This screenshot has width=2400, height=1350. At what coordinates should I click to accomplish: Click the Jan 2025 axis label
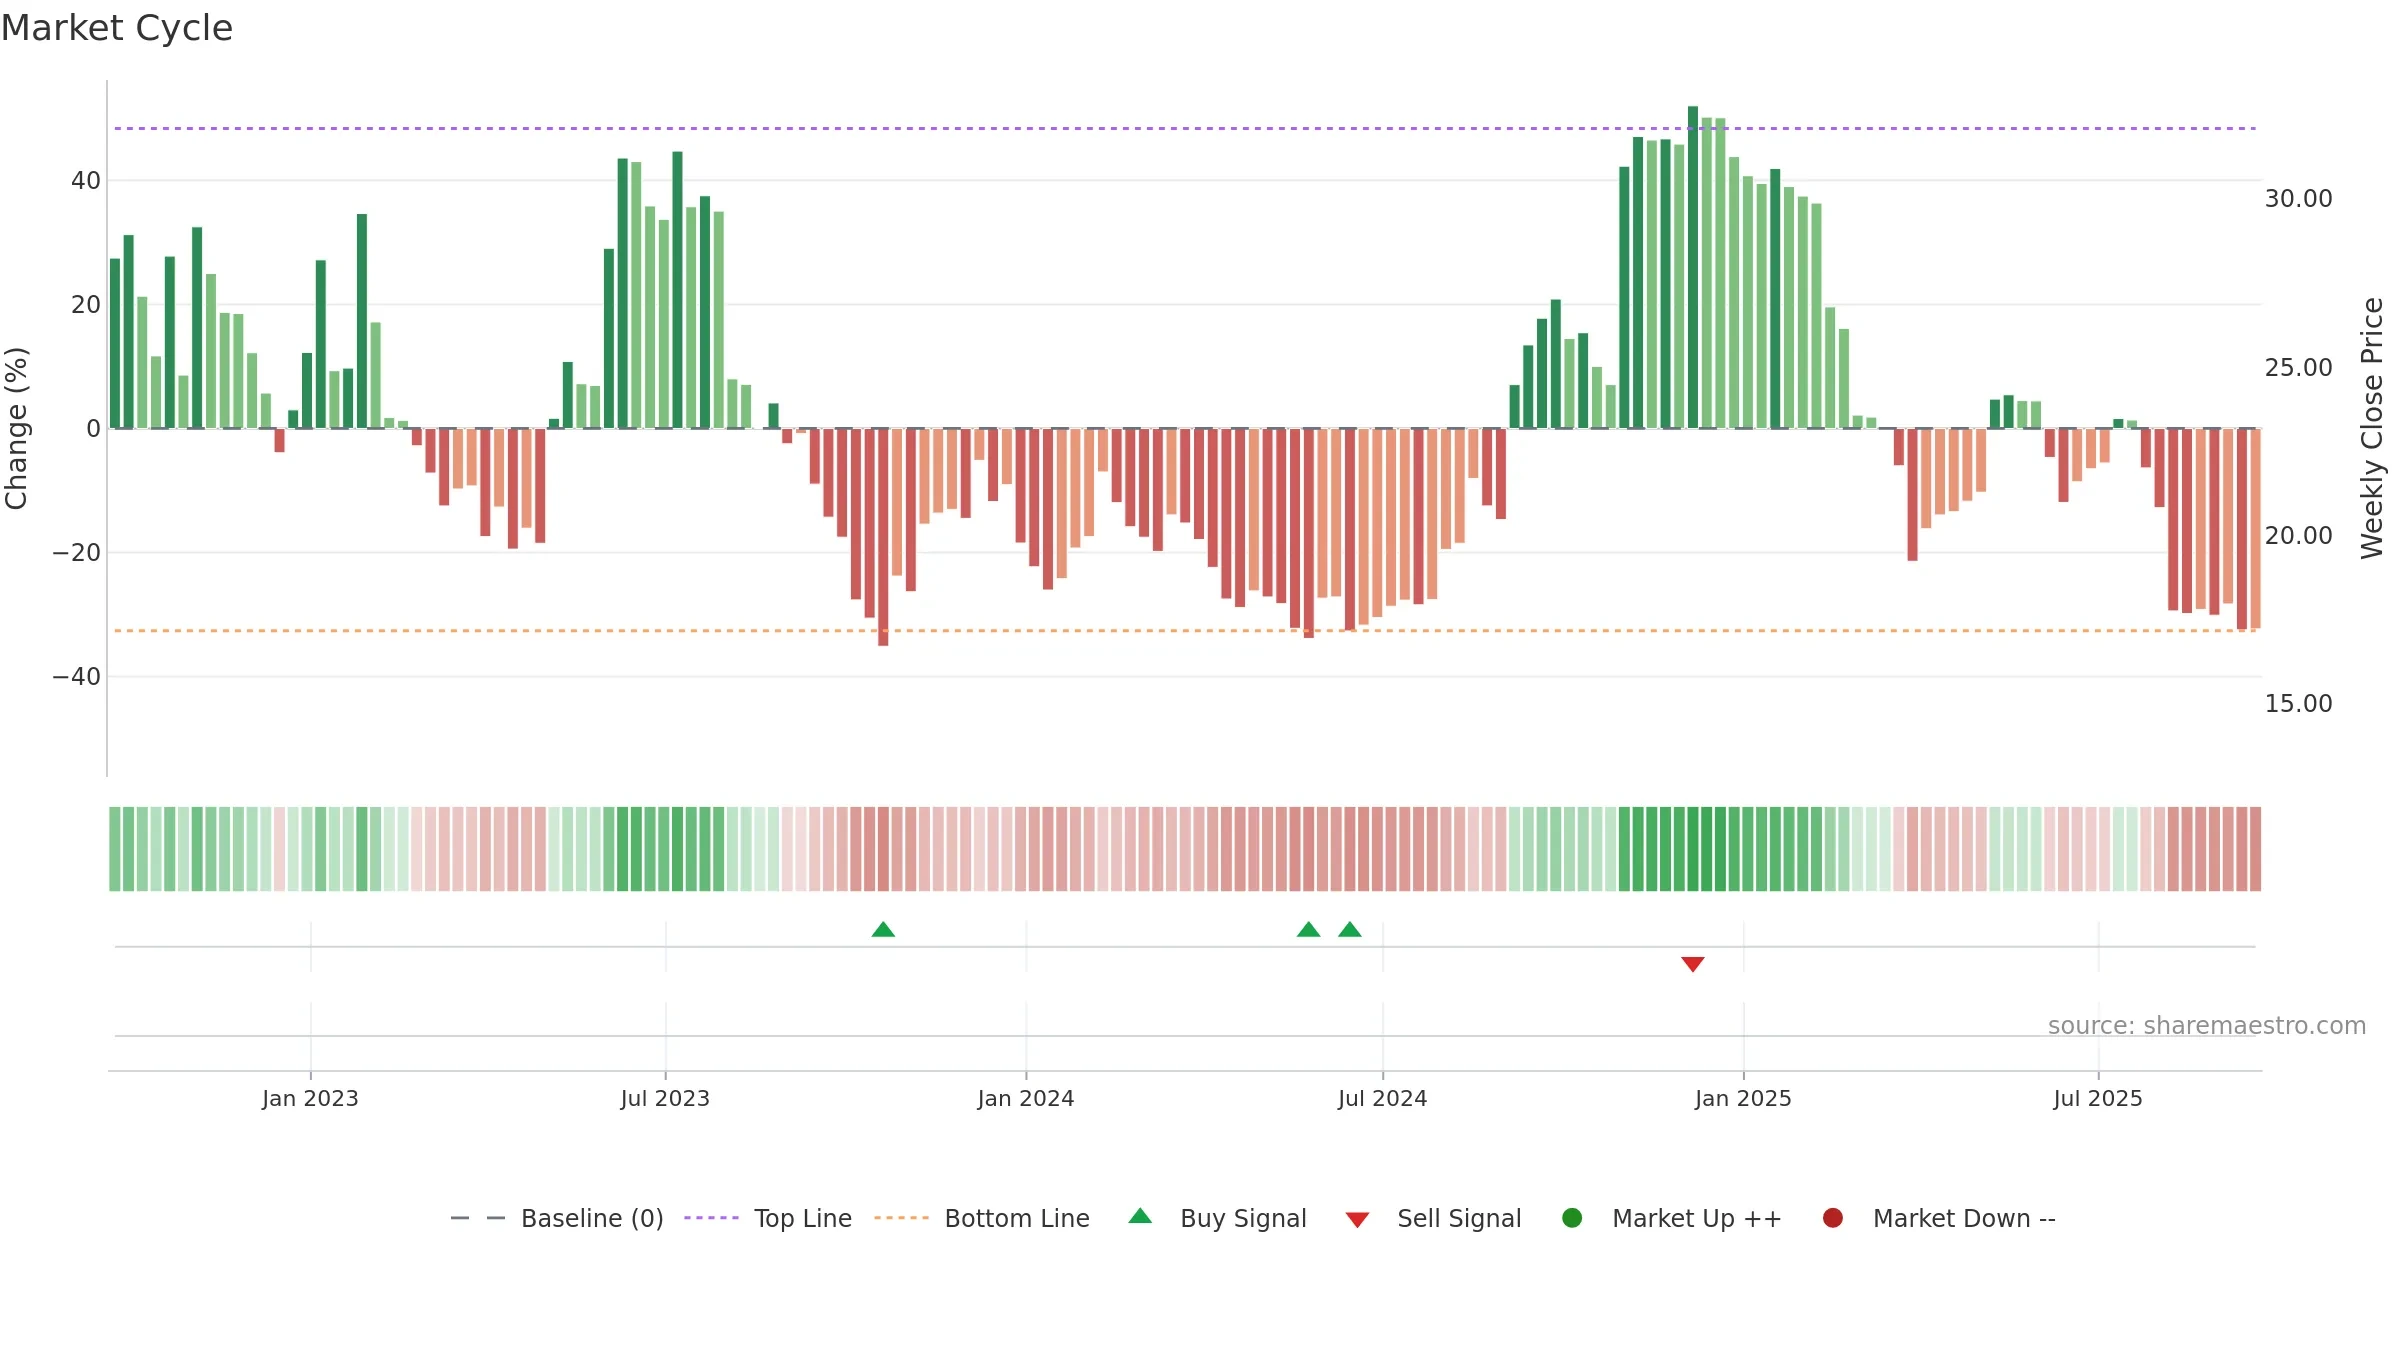click(1743, 1098)
